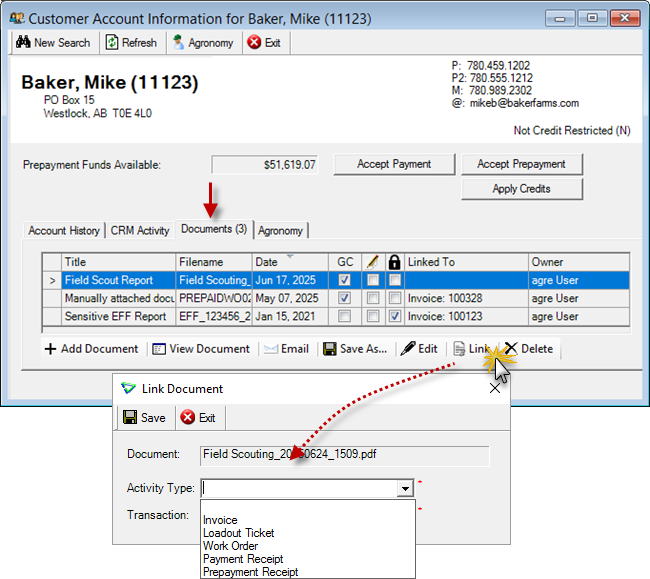Toggle locked checkbox for Field Scout Report

(x=395, y=280)
